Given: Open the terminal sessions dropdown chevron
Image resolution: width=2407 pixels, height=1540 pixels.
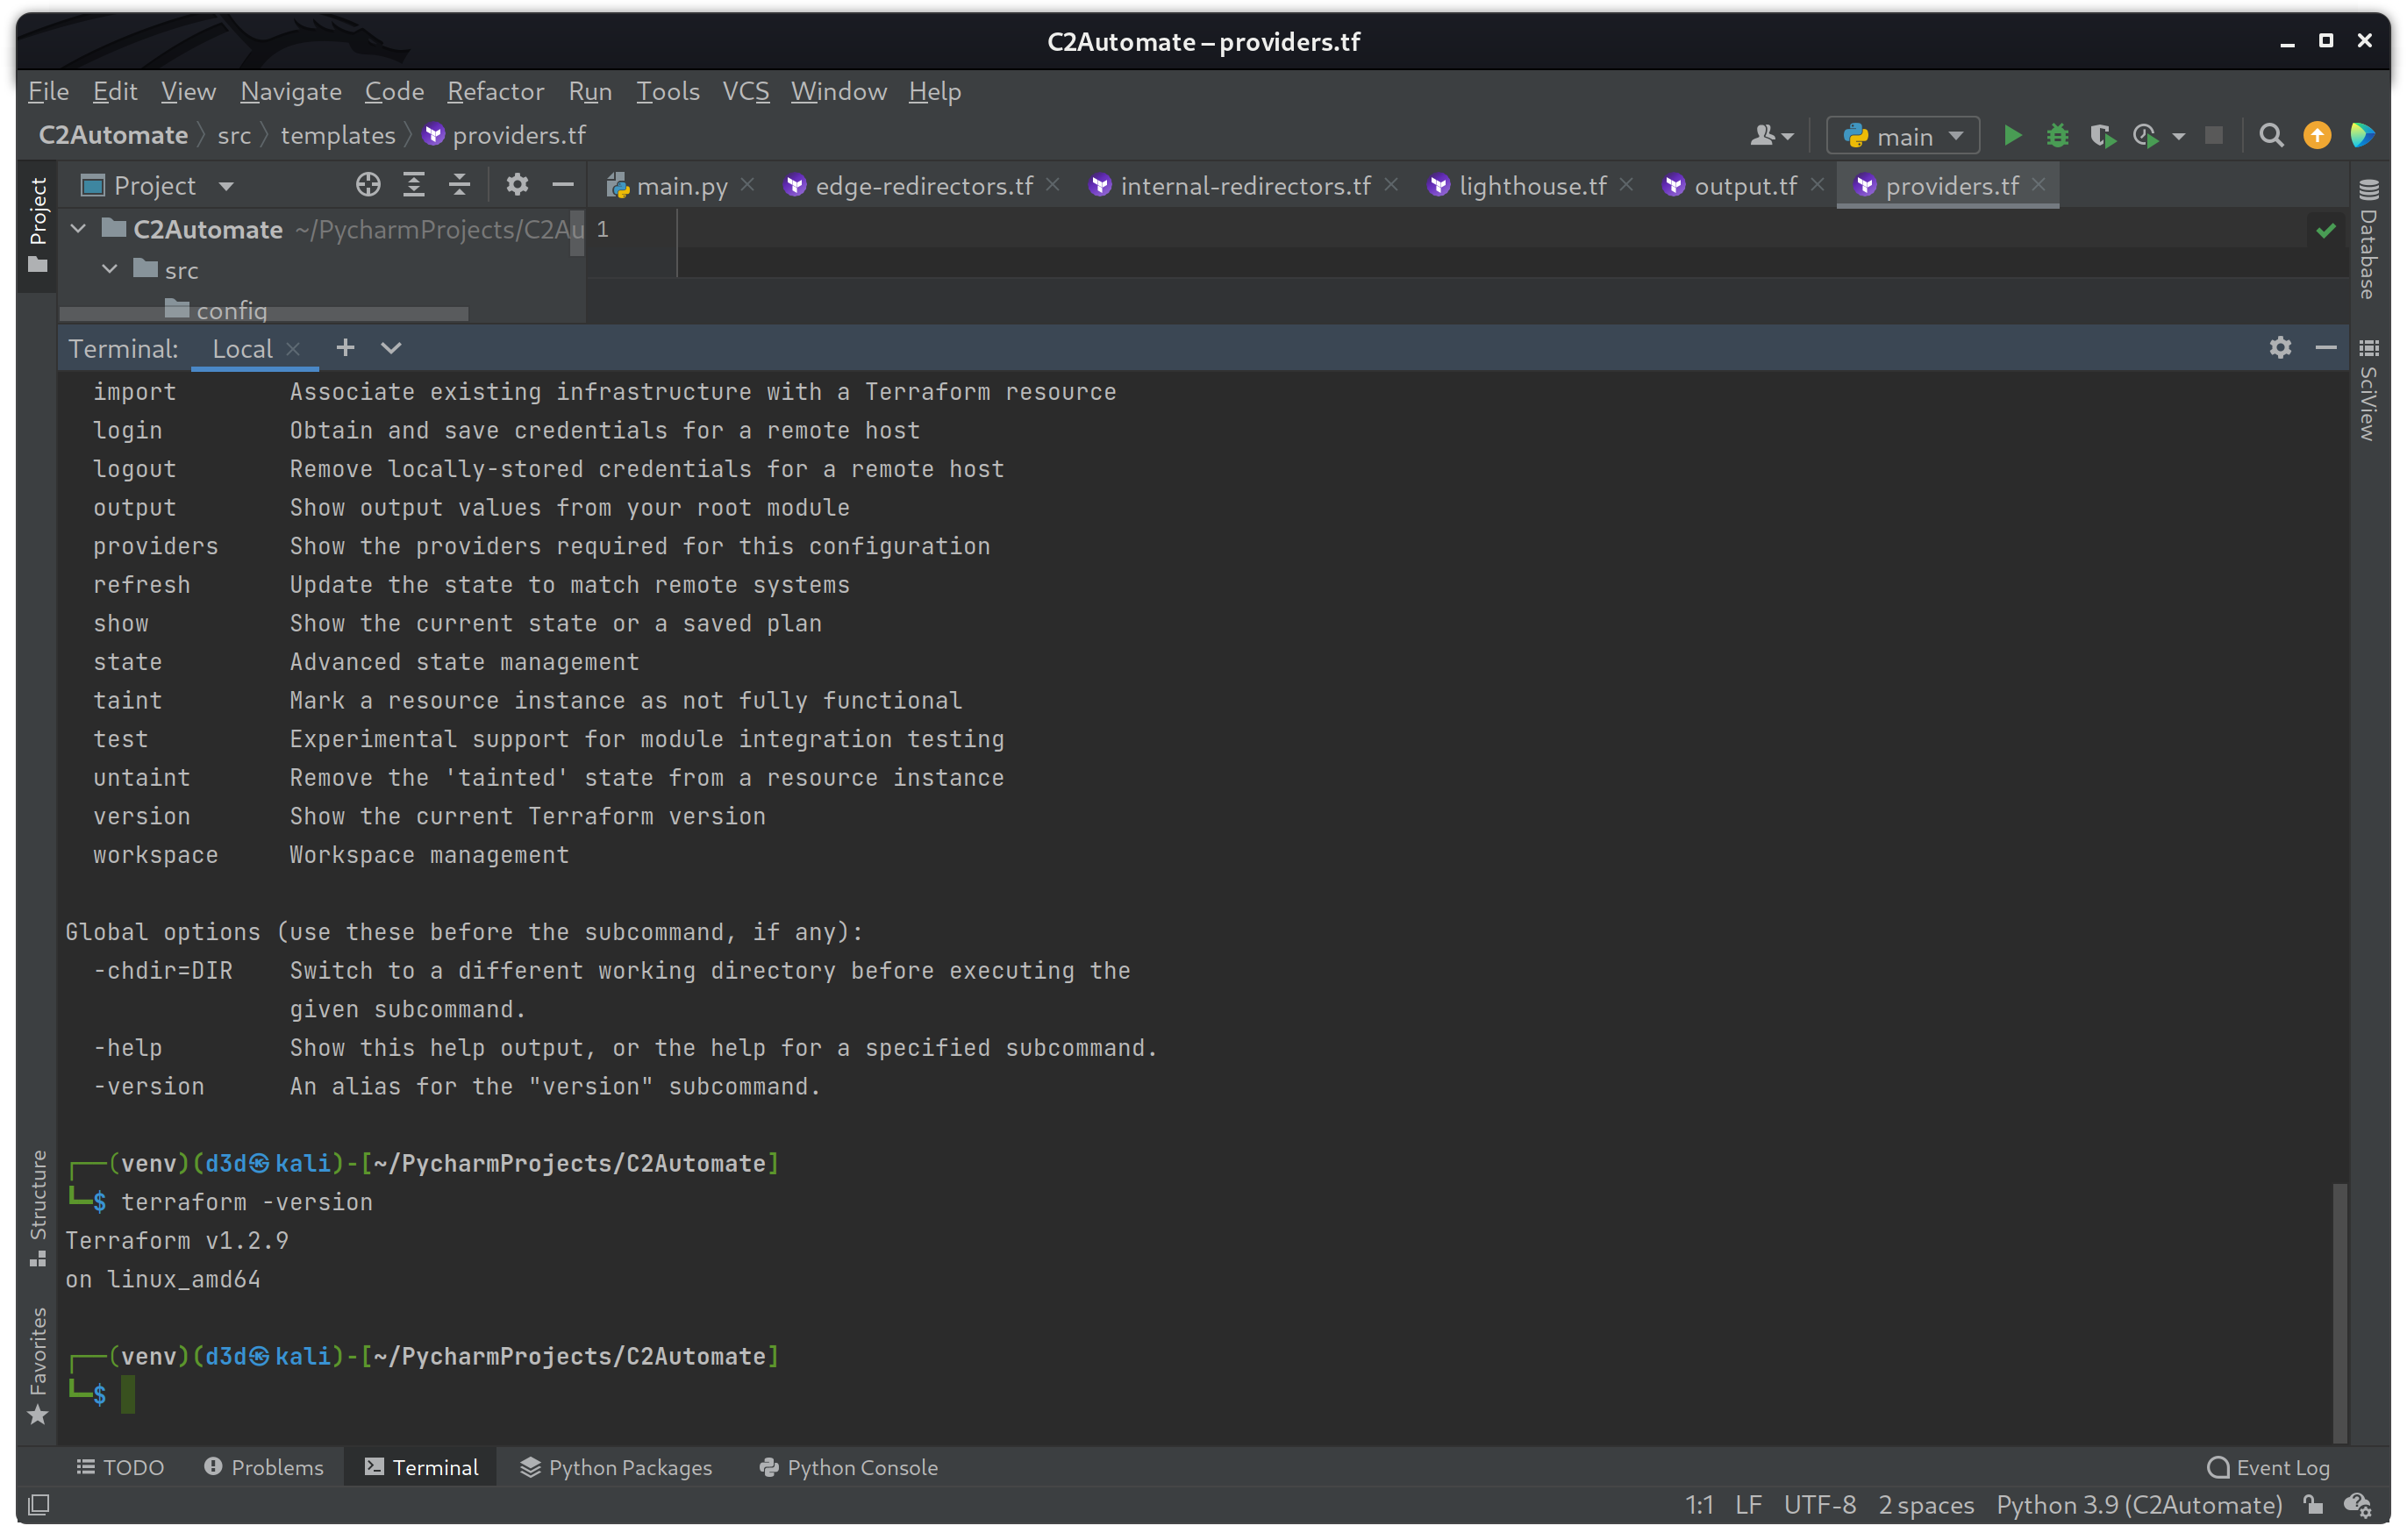Looking at the screenshot, I should tap(390, 348).
